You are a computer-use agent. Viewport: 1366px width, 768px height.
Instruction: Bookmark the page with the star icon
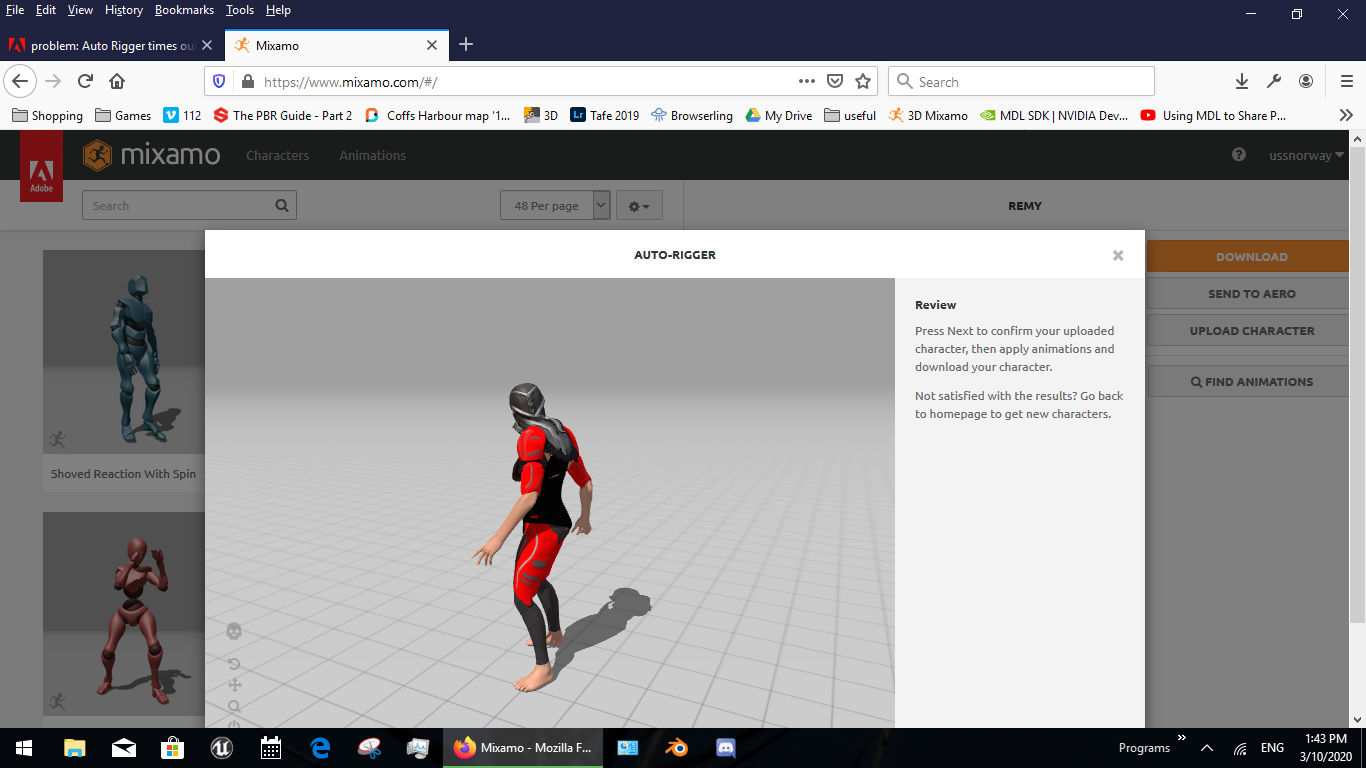click(x=862, y=81)
